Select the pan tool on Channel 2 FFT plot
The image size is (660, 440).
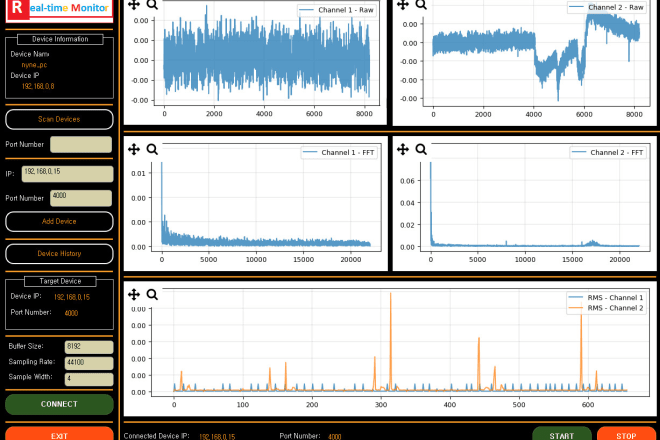[402, 149]
